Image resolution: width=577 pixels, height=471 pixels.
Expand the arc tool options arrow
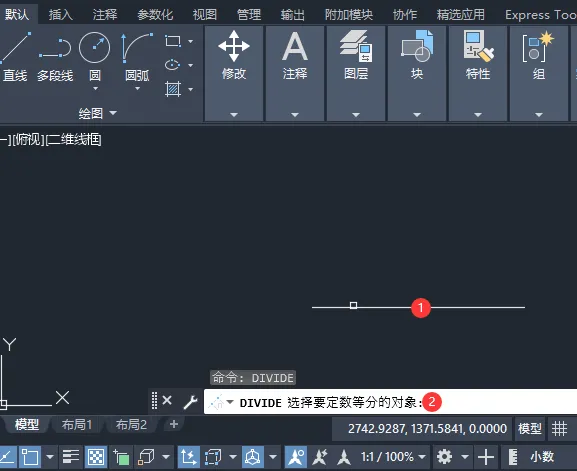[137, 88]
